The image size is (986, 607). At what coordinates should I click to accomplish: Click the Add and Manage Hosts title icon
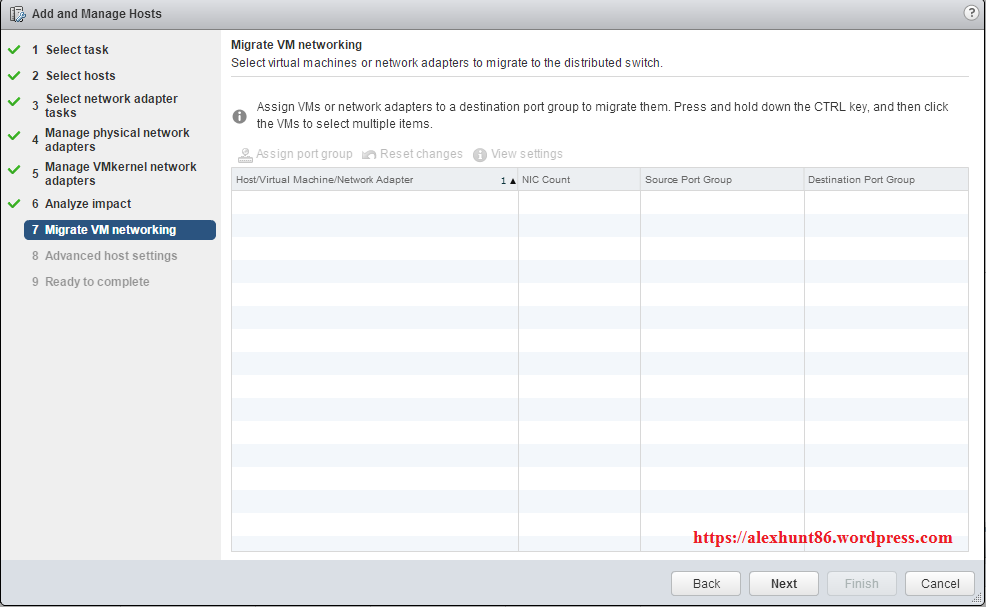pos(18,14)
